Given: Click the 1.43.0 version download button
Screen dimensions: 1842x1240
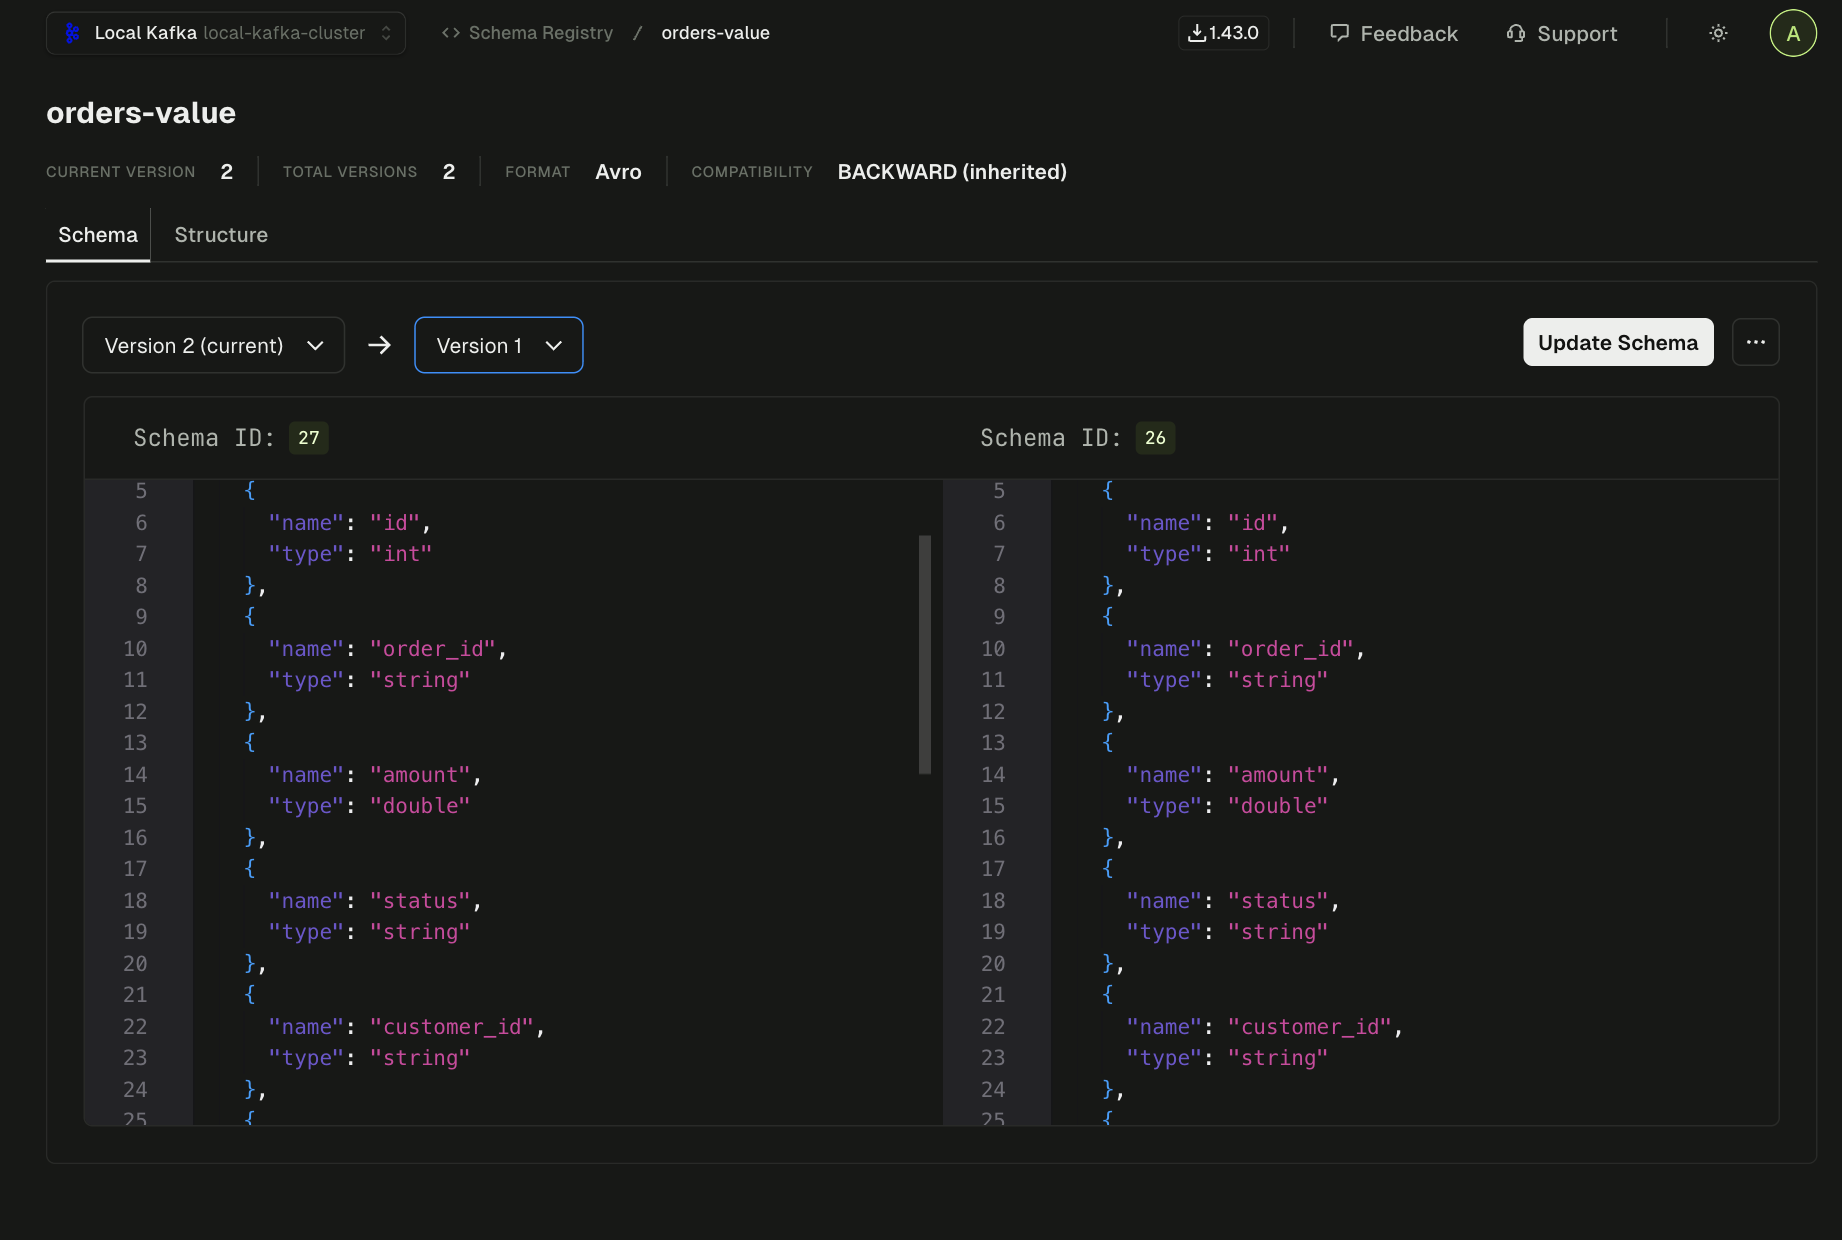Looking at the screenshot, I should pos(1223,33).
